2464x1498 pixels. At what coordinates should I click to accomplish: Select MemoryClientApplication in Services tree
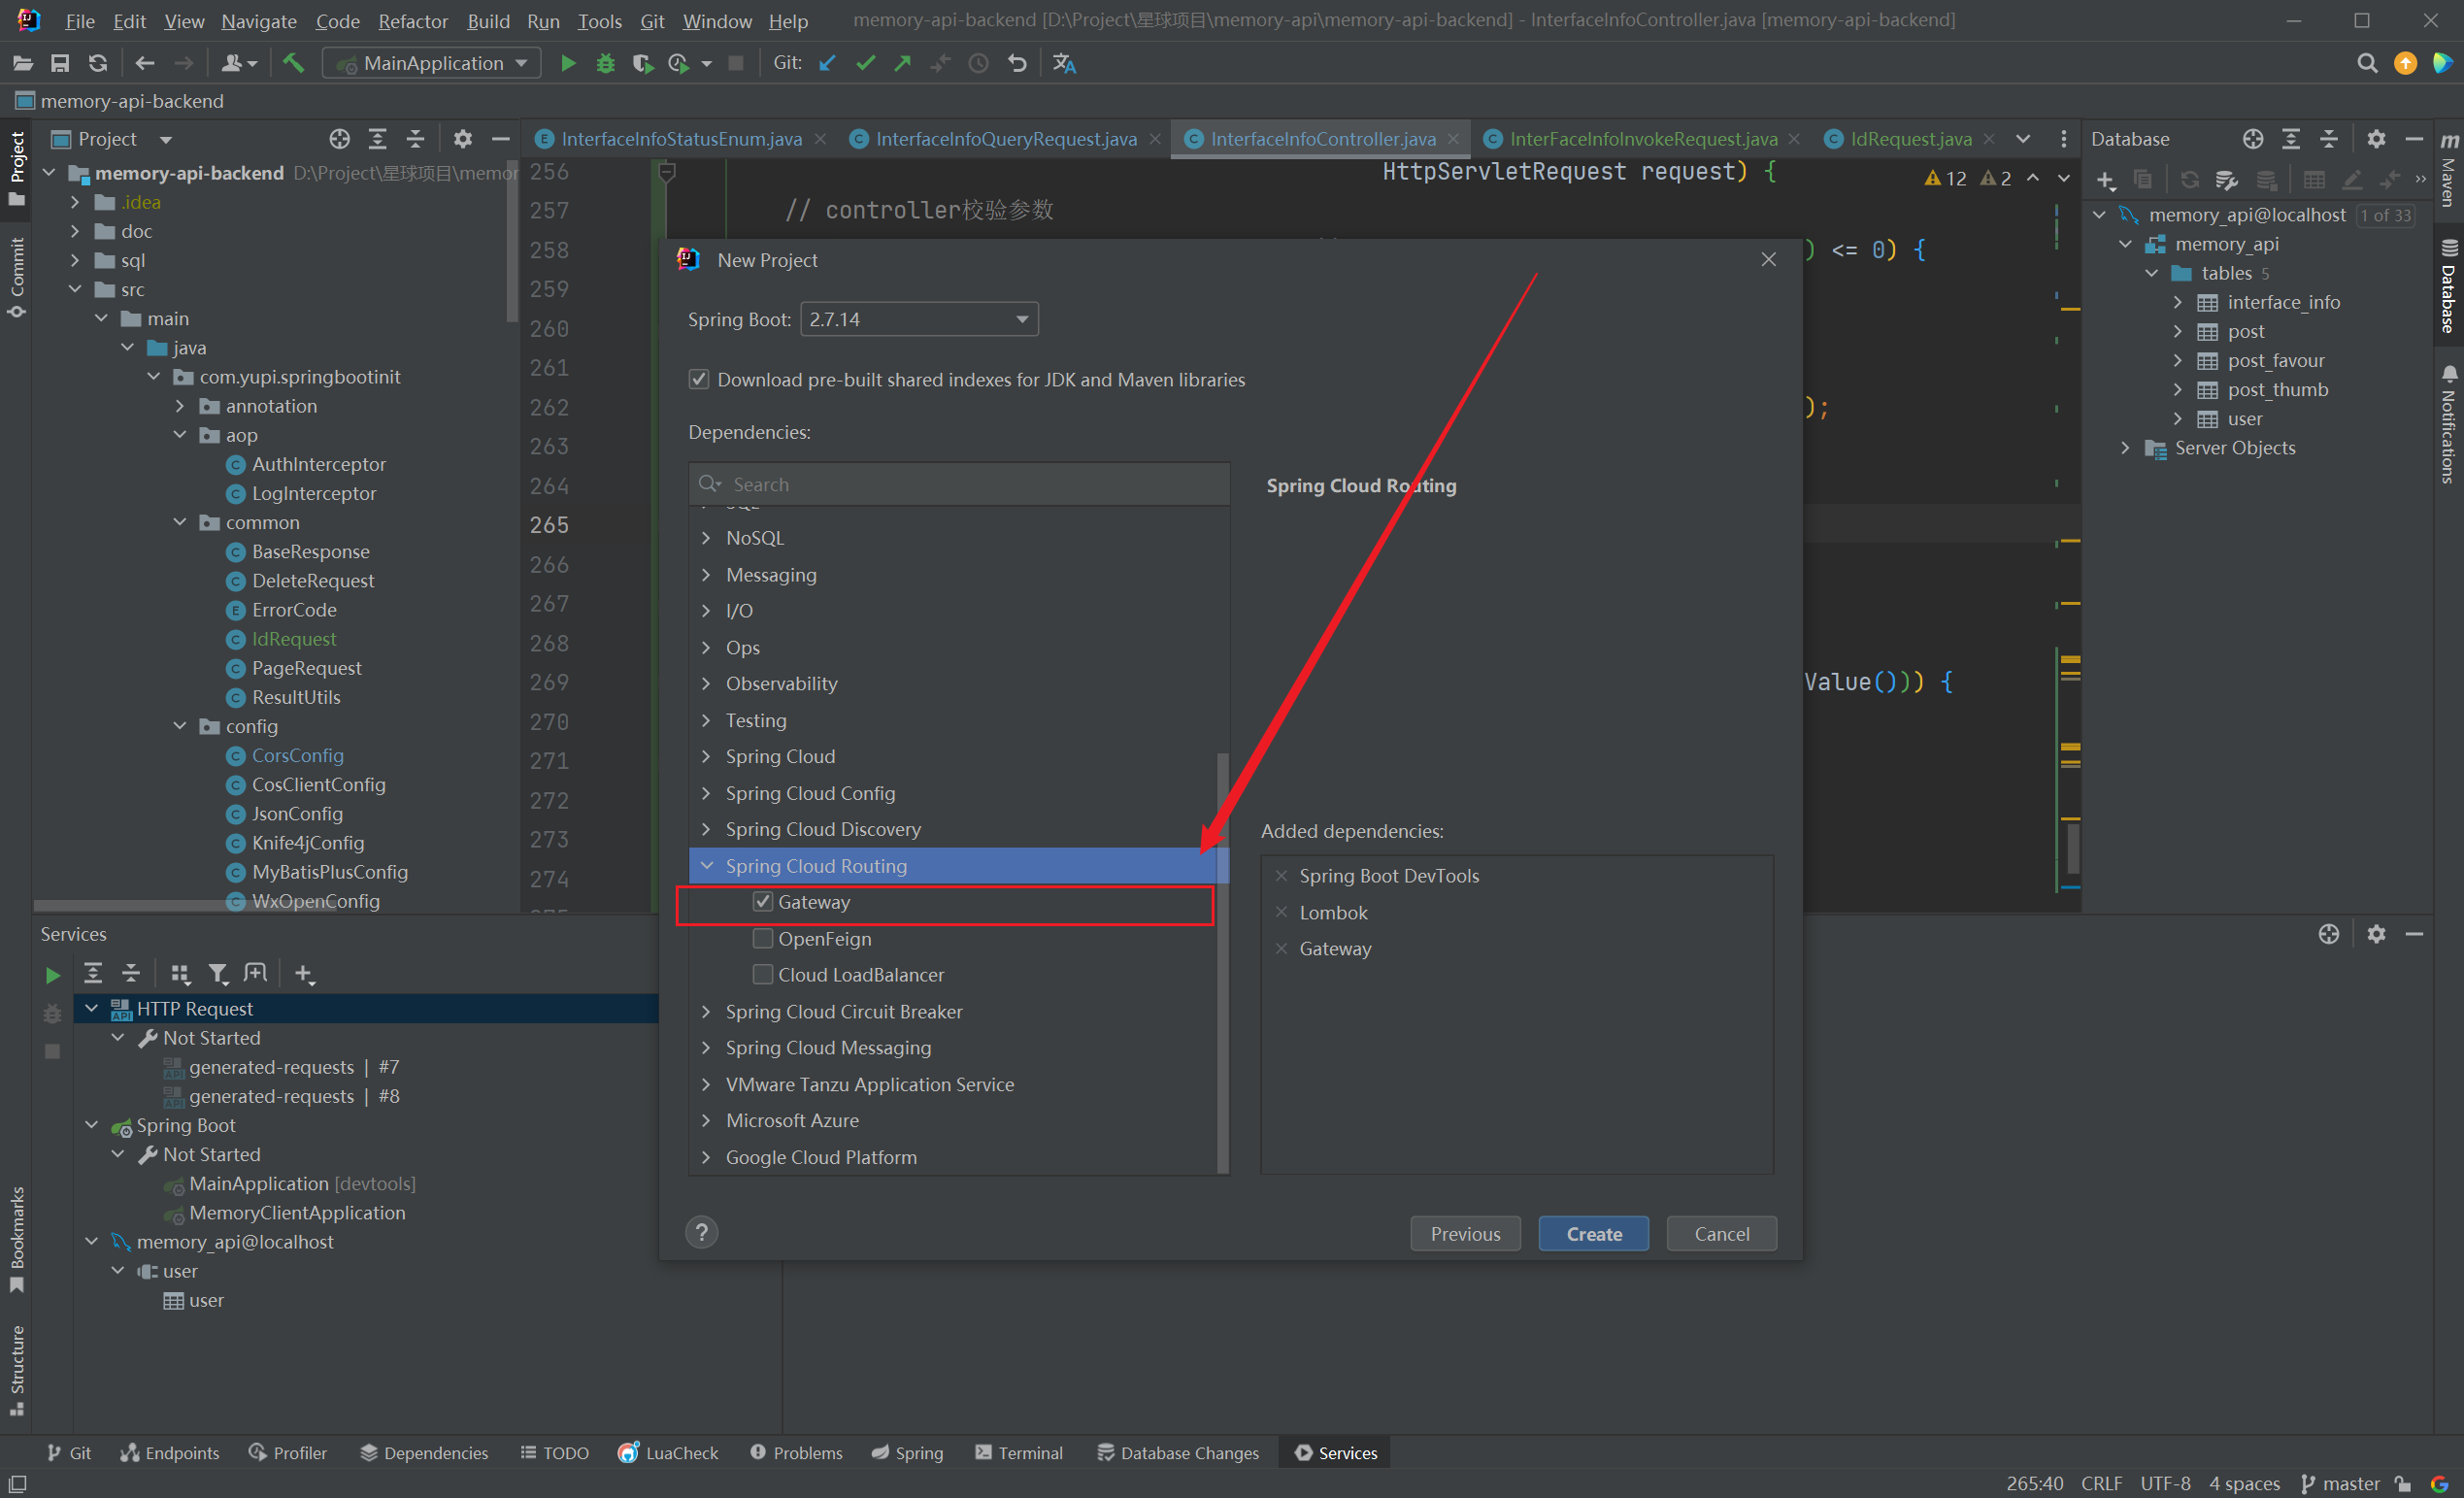click(297, 1213)
